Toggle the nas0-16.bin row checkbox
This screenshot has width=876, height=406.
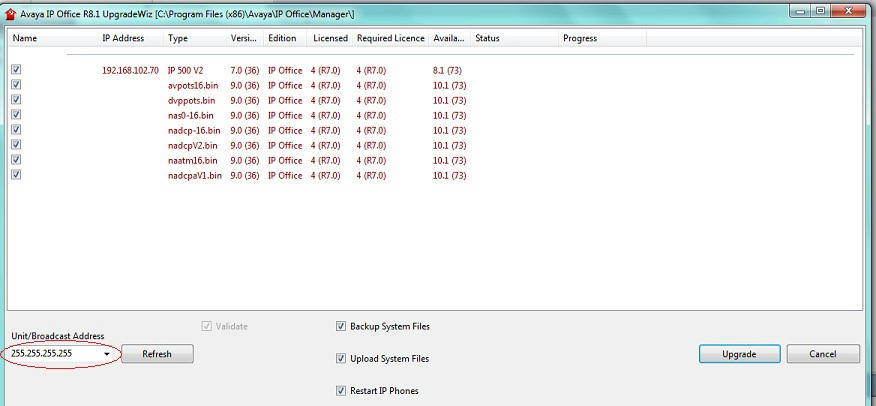pos(16,114)
